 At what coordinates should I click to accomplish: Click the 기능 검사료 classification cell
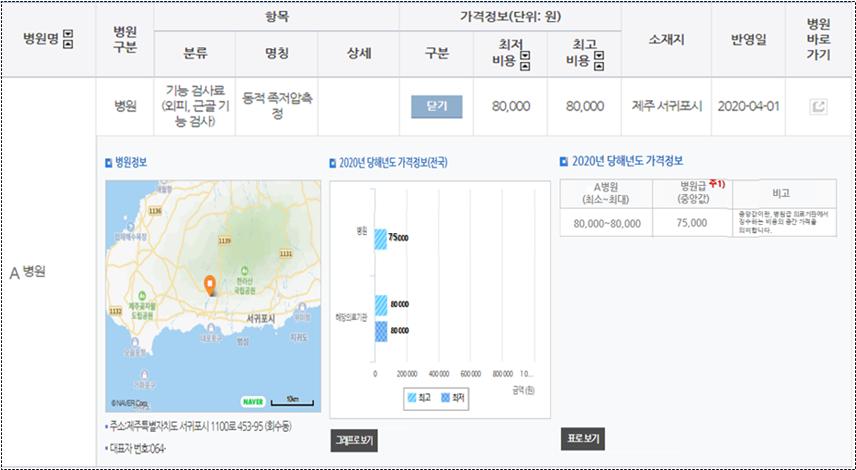[195, 106]
